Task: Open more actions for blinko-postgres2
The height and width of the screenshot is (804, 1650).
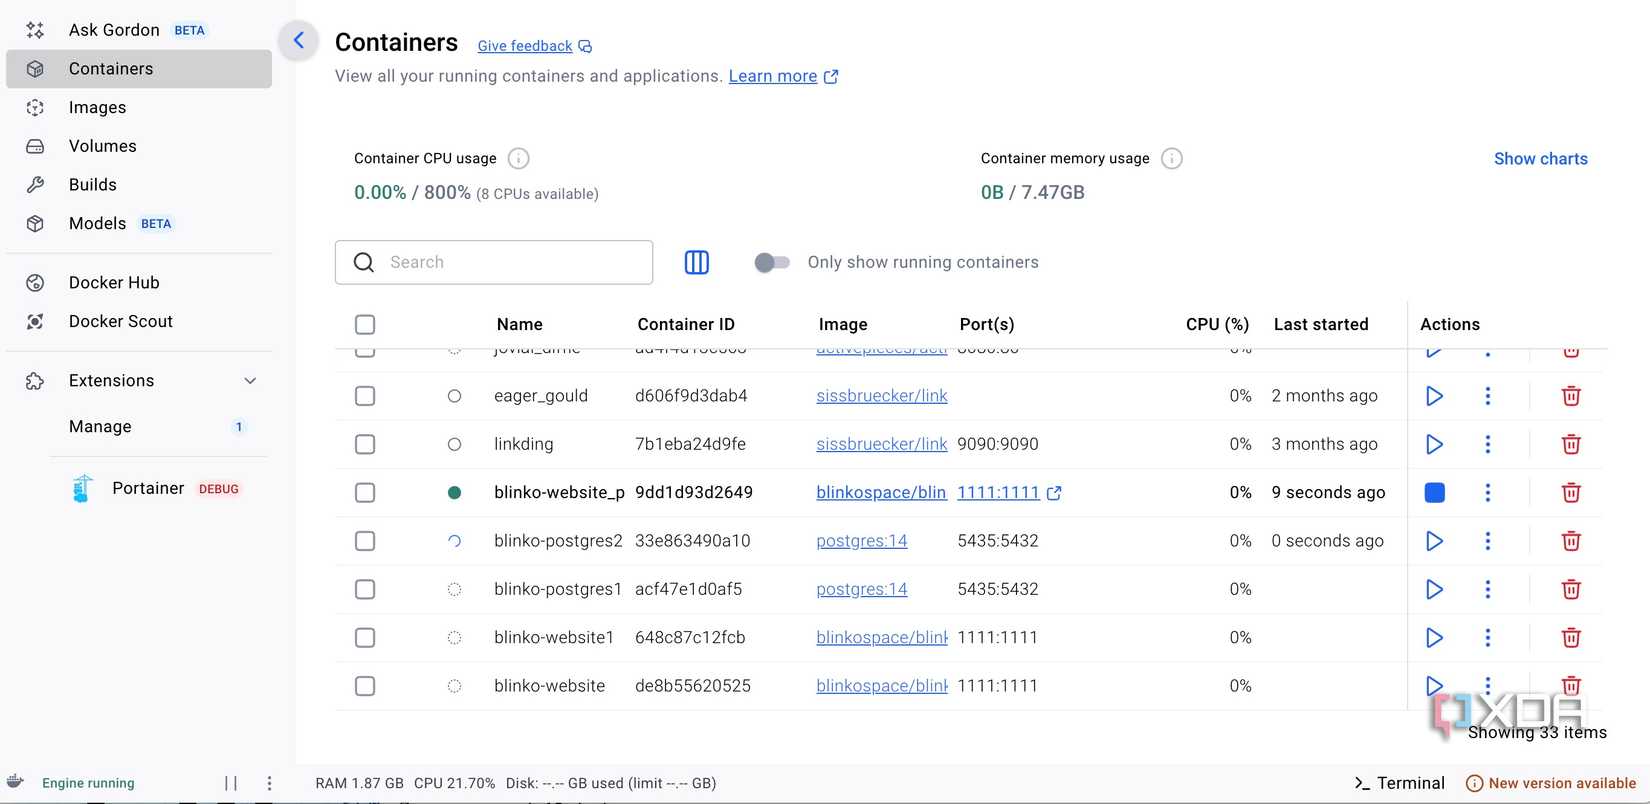Action: (1488, 541)
